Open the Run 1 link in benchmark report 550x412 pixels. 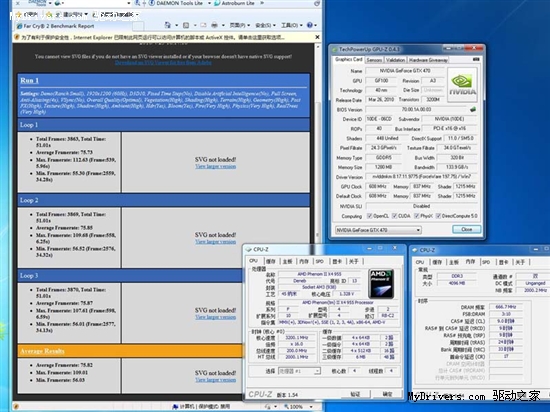click(x=29, y=80)
